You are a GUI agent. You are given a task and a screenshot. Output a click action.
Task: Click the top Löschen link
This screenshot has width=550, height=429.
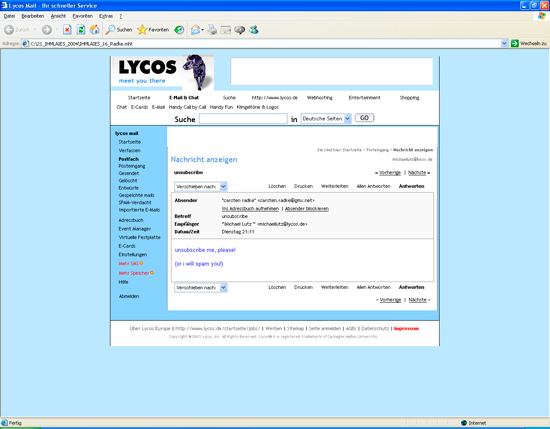(x=277, y=186)
